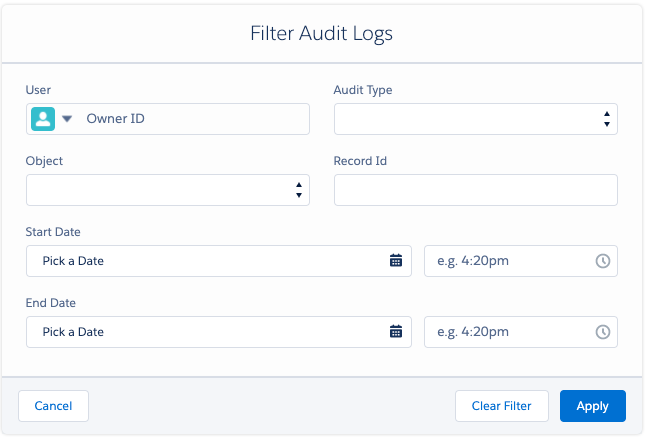Image resolution: width=646 pixels, height=441 pixels.
Task: Open the user type dropdown arrow
Action: pos(67,119)
